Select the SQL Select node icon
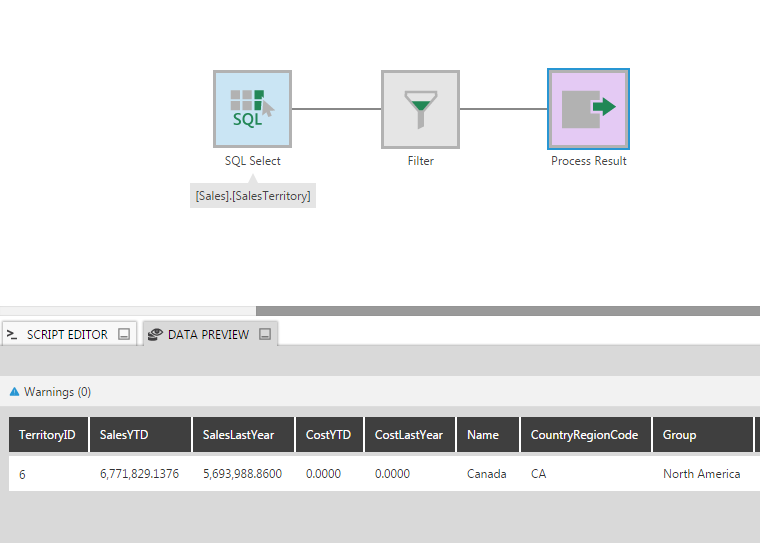Viewport: 760px width, 543px height. click(x=253, y=109)
